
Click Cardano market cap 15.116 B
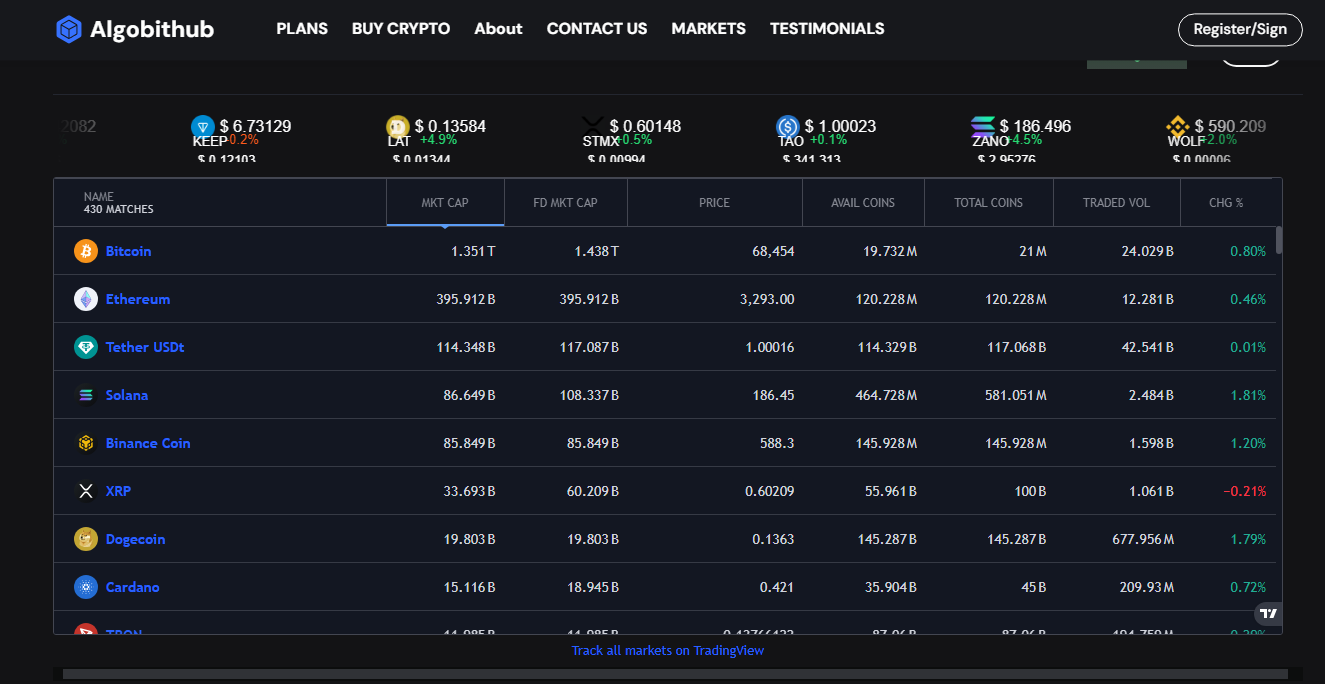point(469,587)
